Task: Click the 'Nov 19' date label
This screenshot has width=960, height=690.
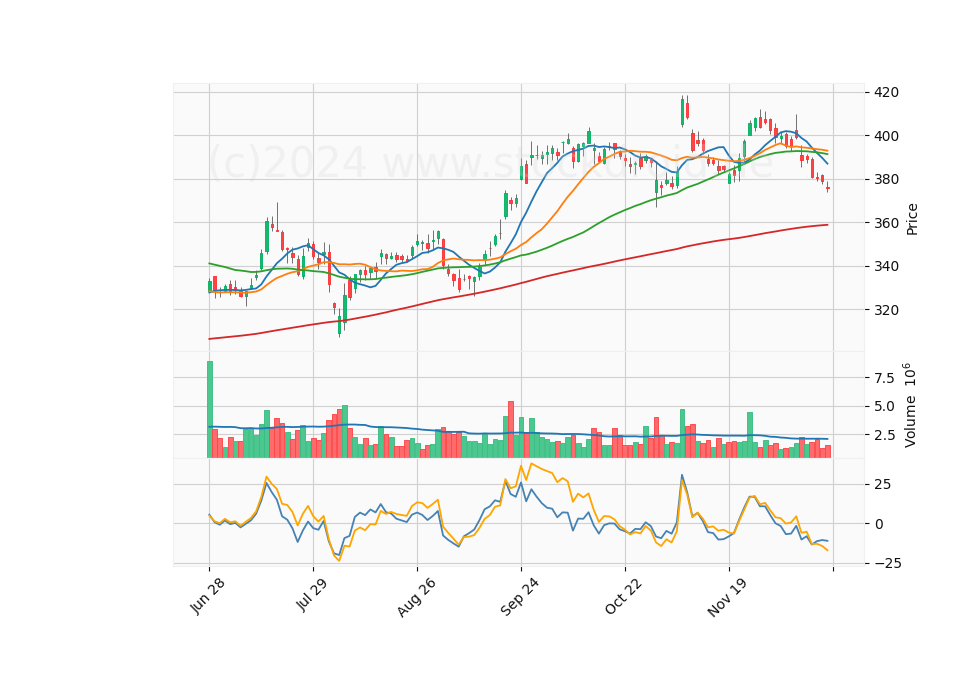Action: pyautogui.click(x=727, y=597)
